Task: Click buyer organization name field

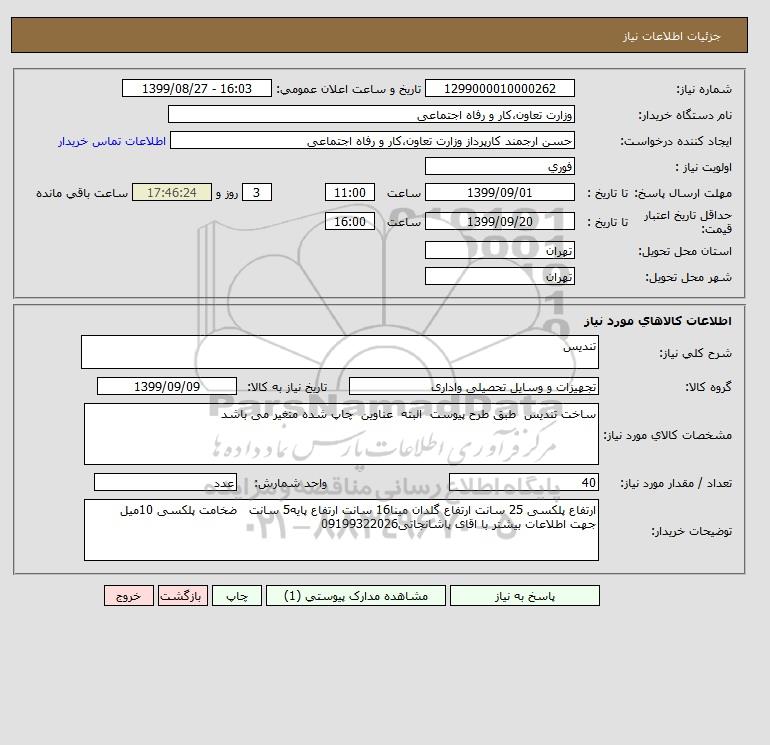Action: 371,114
